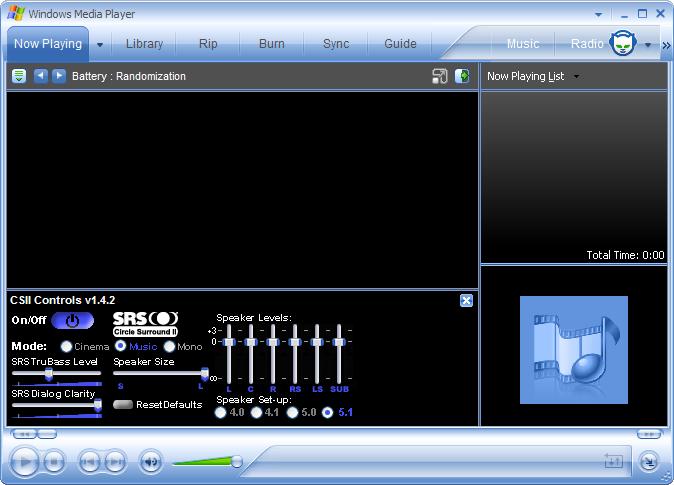Click the view full screen icon
The width and height of the screenshot is (674, 485).
[x=439, y=76]
